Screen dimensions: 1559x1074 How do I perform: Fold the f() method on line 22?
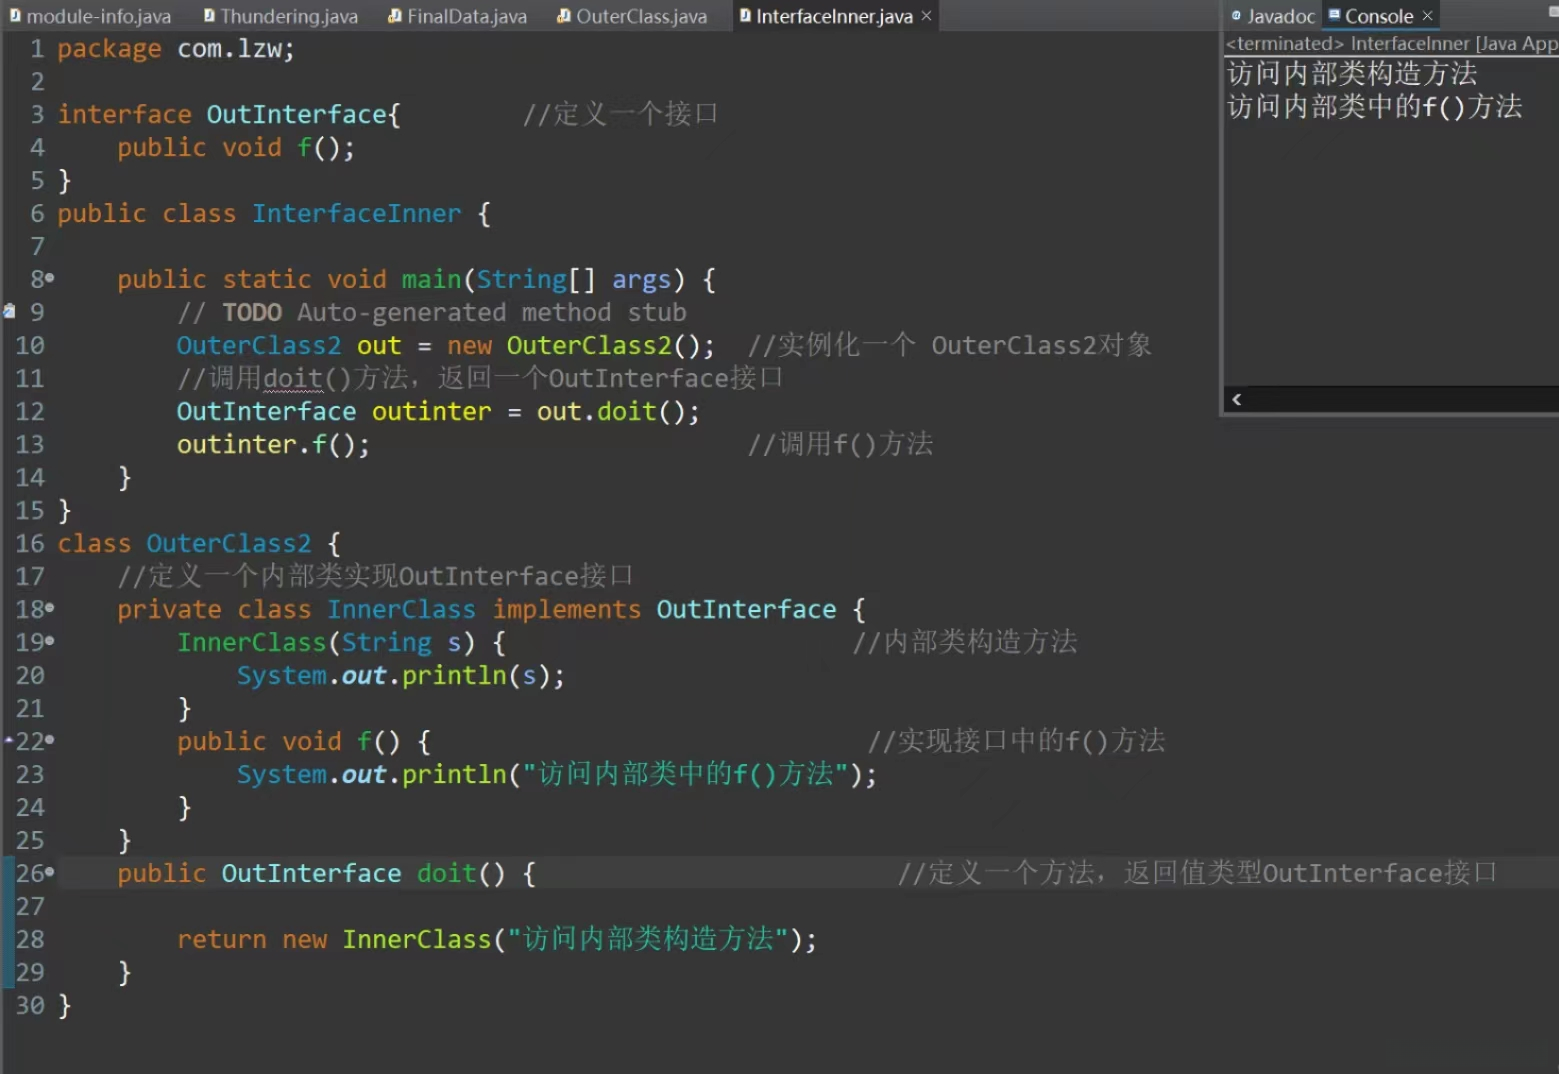50,741
